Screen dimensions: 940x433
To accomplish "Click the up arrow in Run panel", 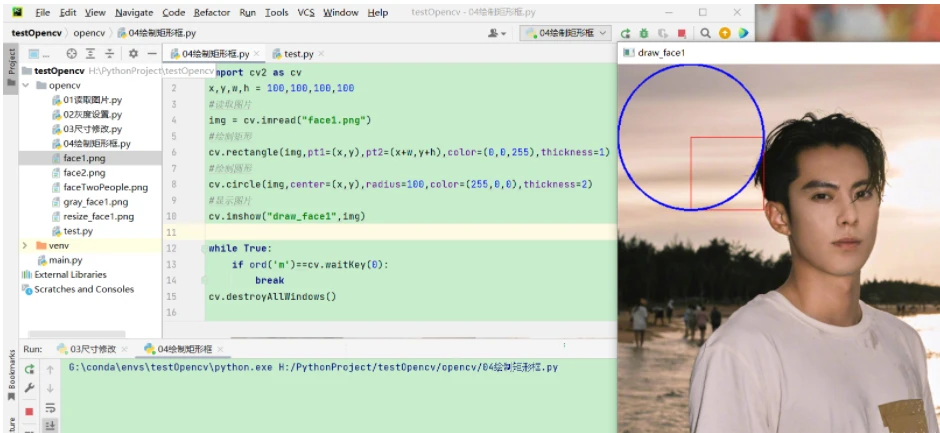I will (50, 369).
